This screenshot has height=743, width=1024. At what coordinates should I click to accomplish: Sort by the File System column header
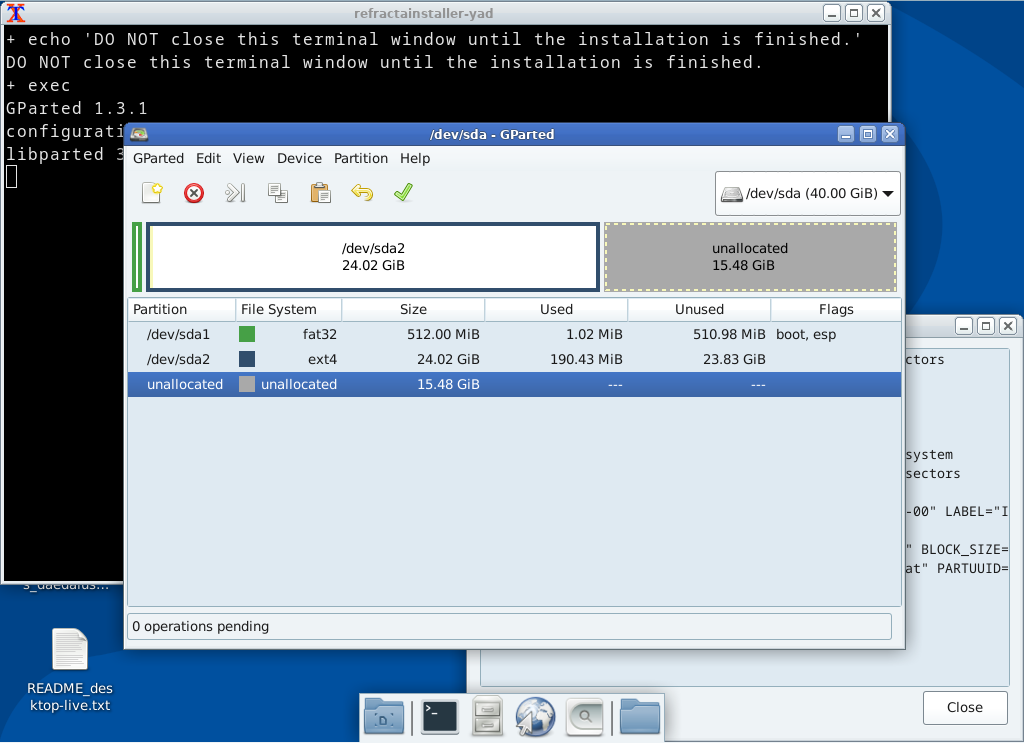tap(288, 309)
